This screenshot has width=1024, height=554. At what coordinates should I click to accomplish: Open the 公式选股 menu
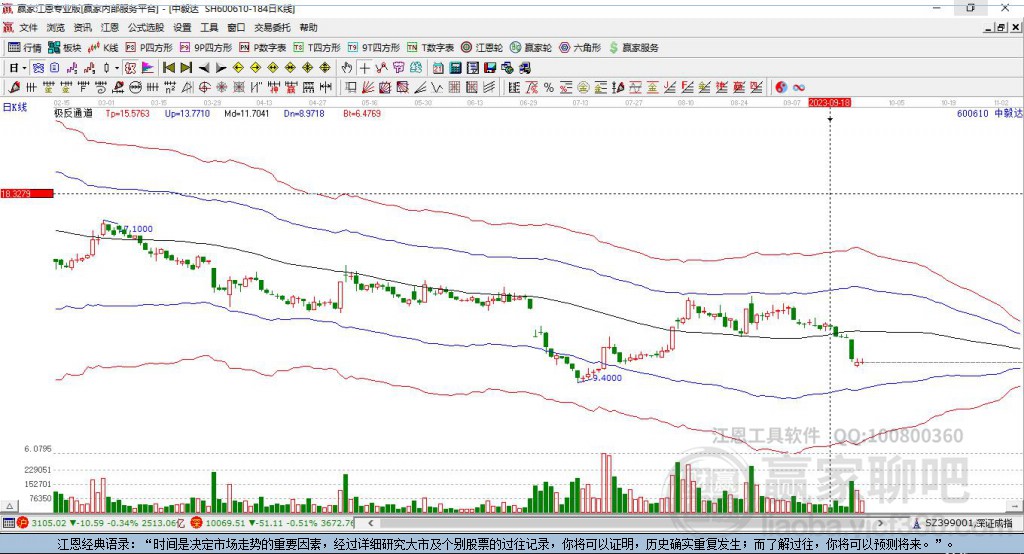pos(146,27)
